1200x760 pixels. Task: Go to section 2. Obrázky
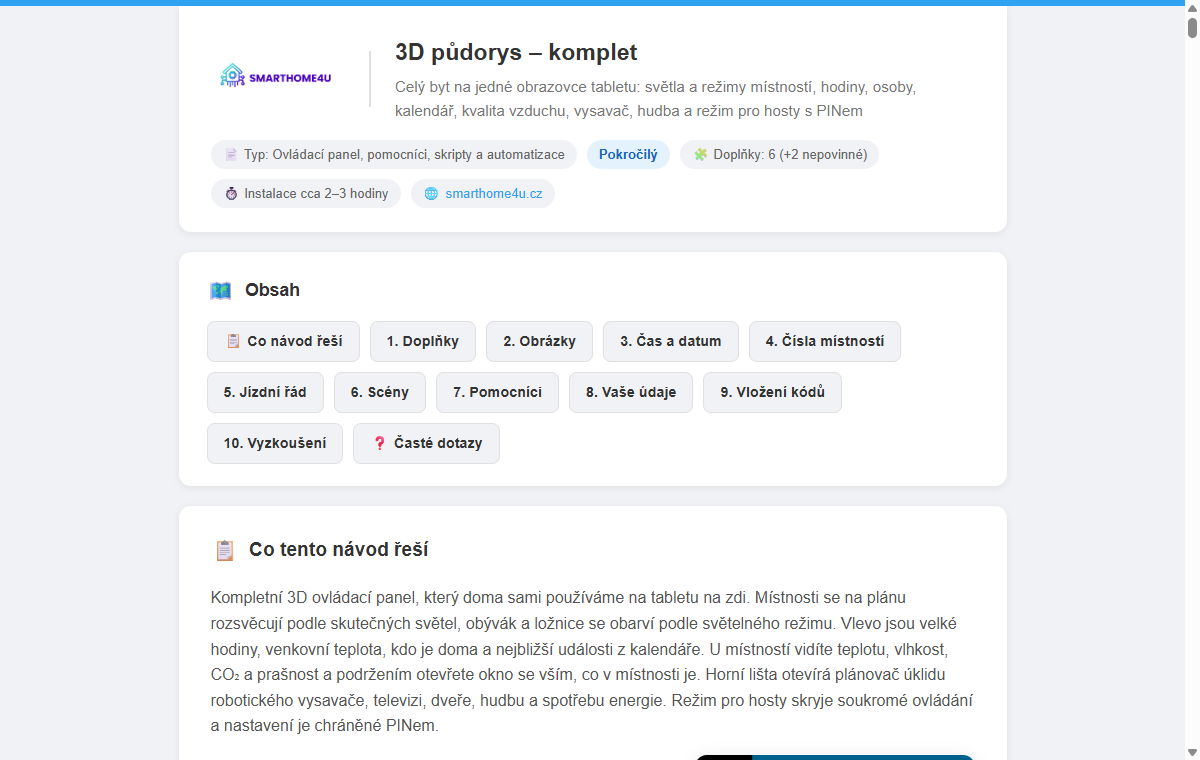(x=539, y=341)
